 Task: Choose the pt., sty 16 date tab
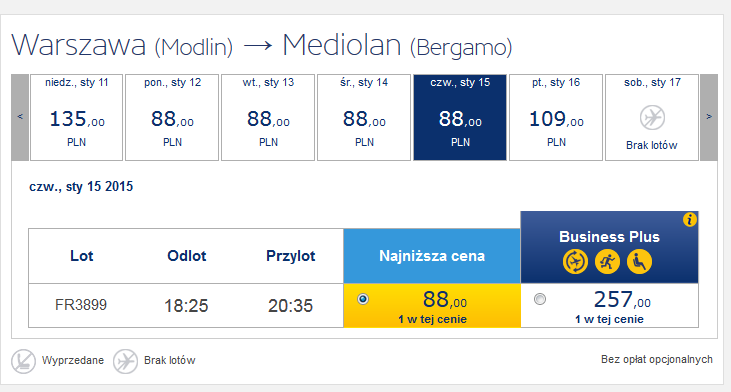click(x=556, y=117)
